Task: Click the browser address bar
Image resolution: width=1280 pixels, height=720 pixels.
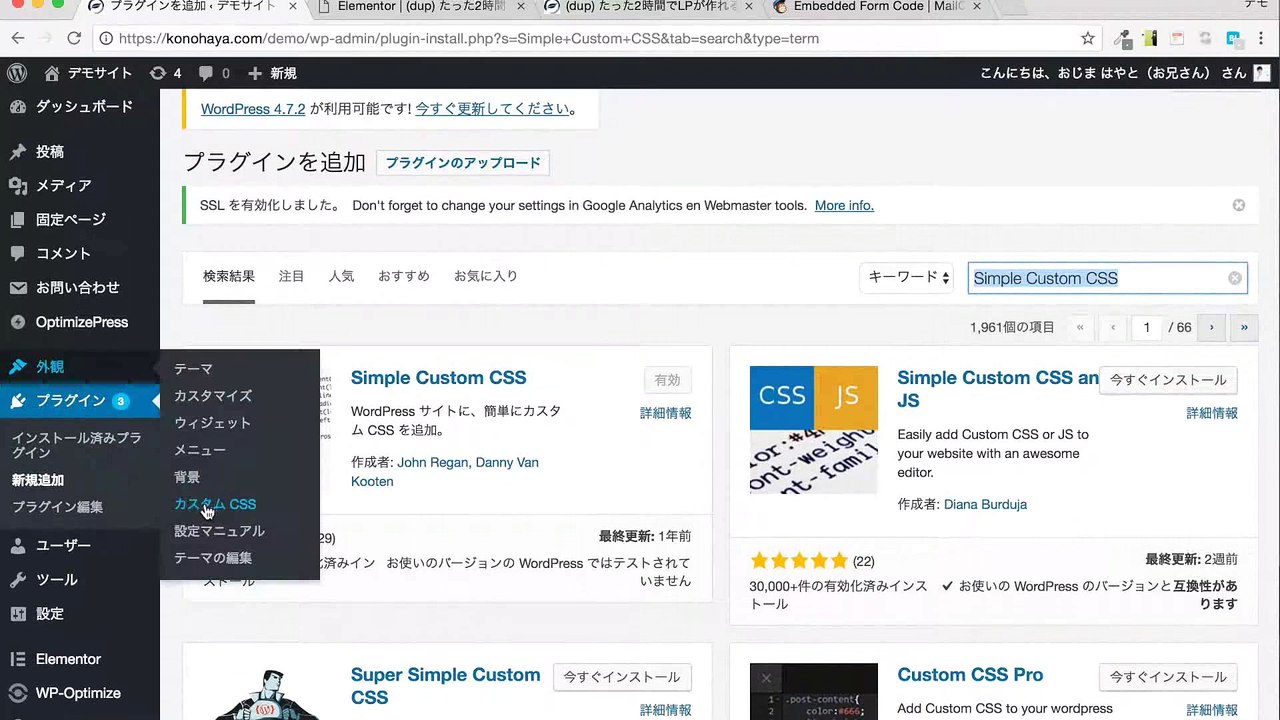Action: coord(590,39)
